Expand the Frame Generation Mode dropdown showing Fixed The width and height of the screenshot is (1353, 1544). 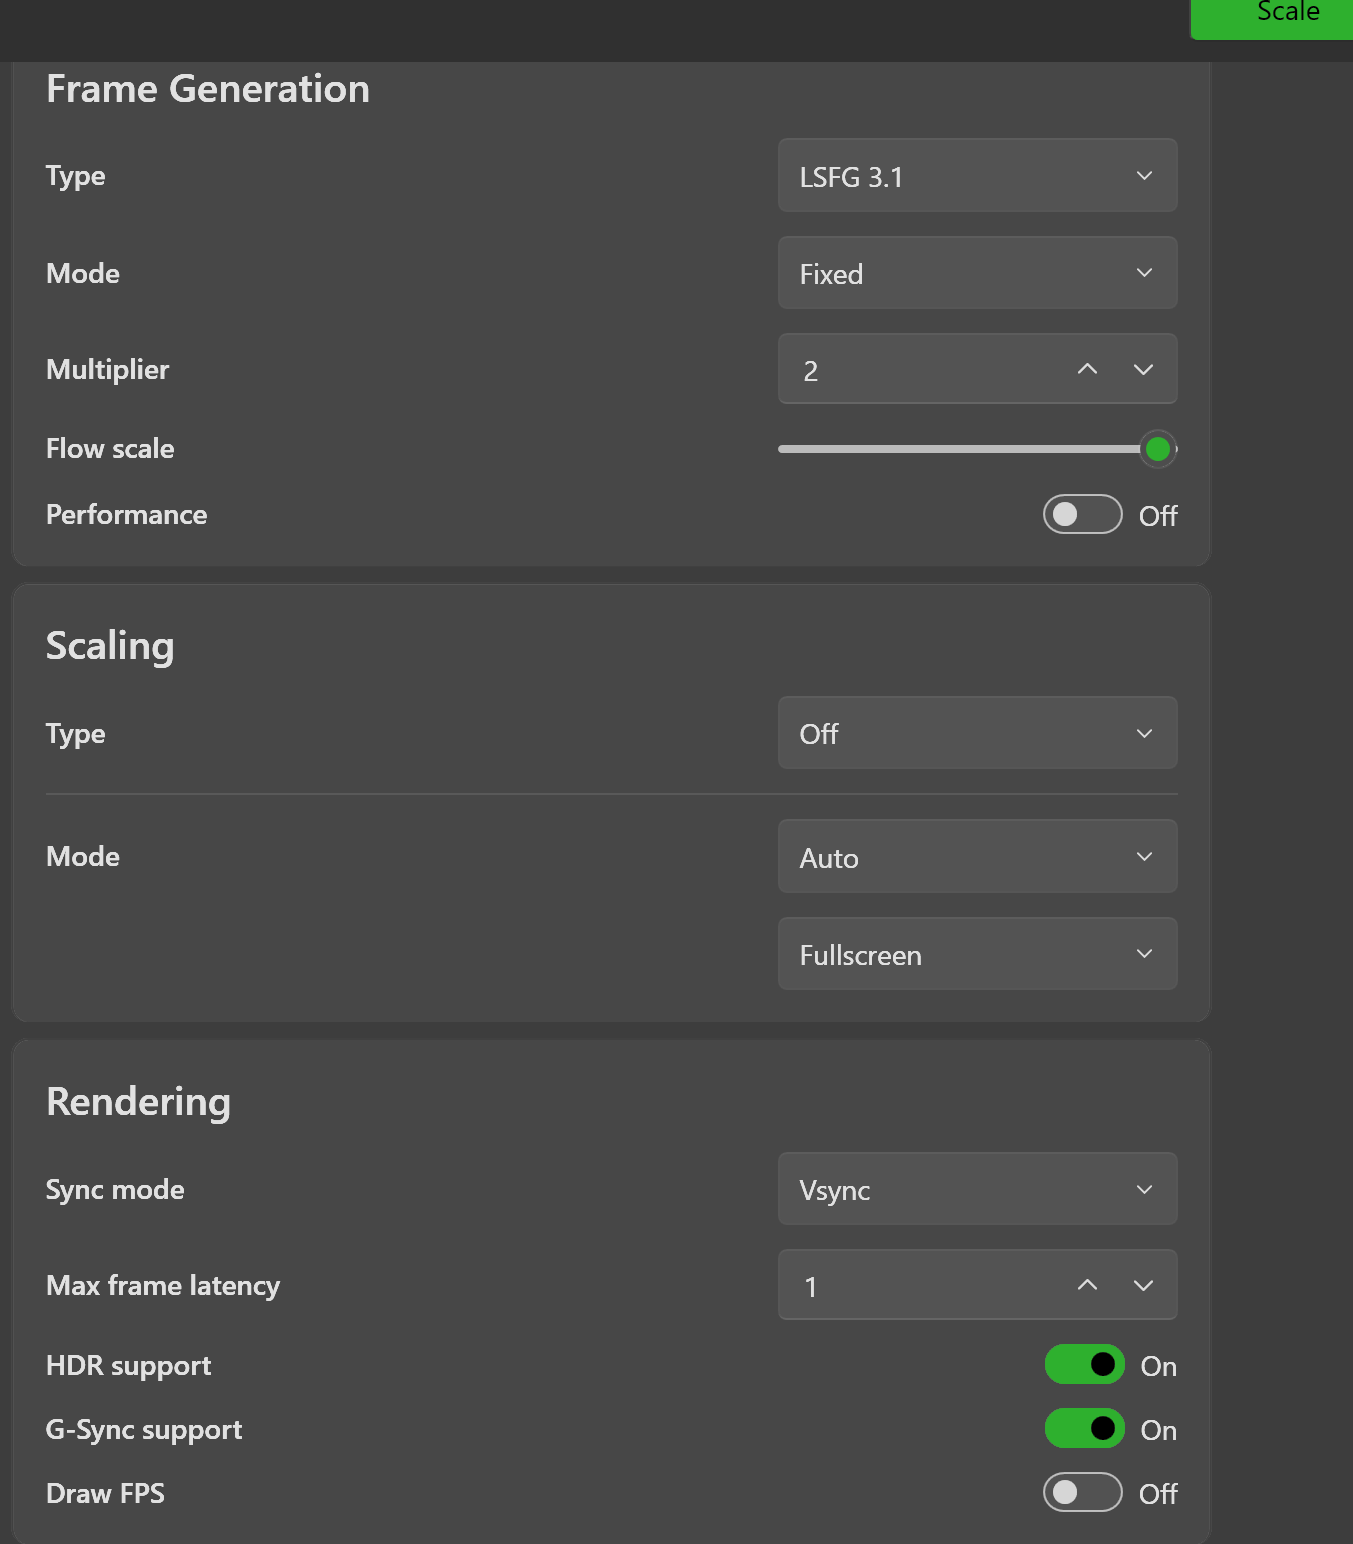tap(977, 273)
